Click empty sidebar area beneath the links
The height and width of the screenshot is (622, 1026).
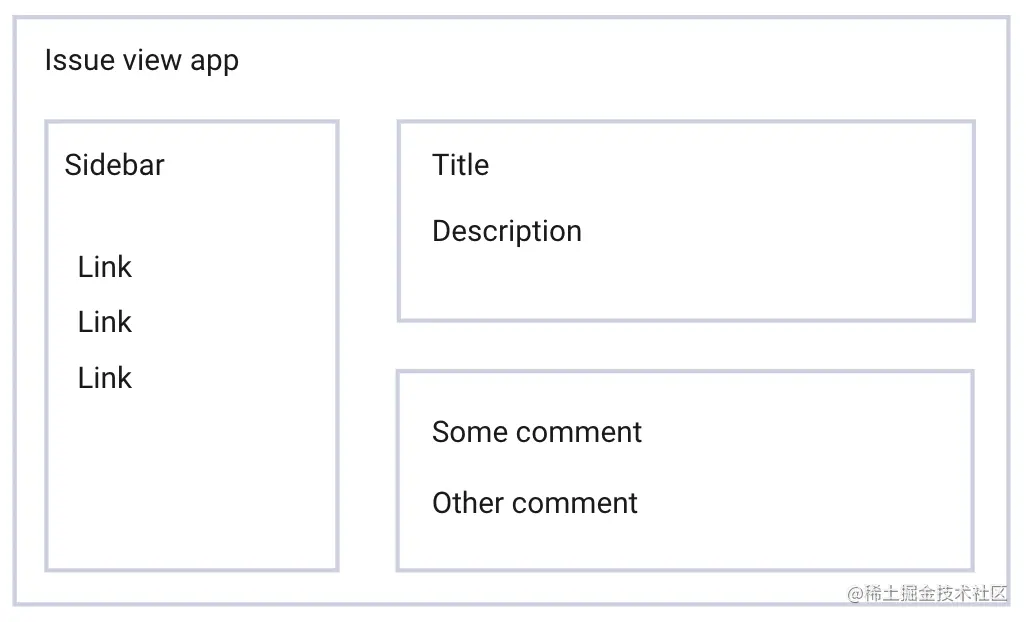[x=192, y=484]
